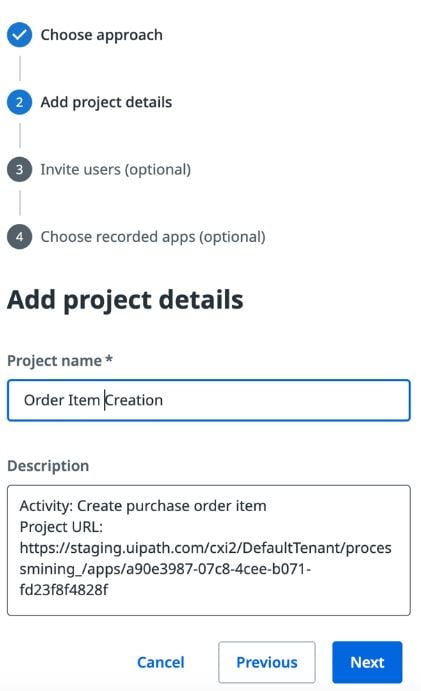Image resolution: width=421 pixels, height=691 pixels.
Task: Continue with the Next button
Action: click(x=367, y=662)
